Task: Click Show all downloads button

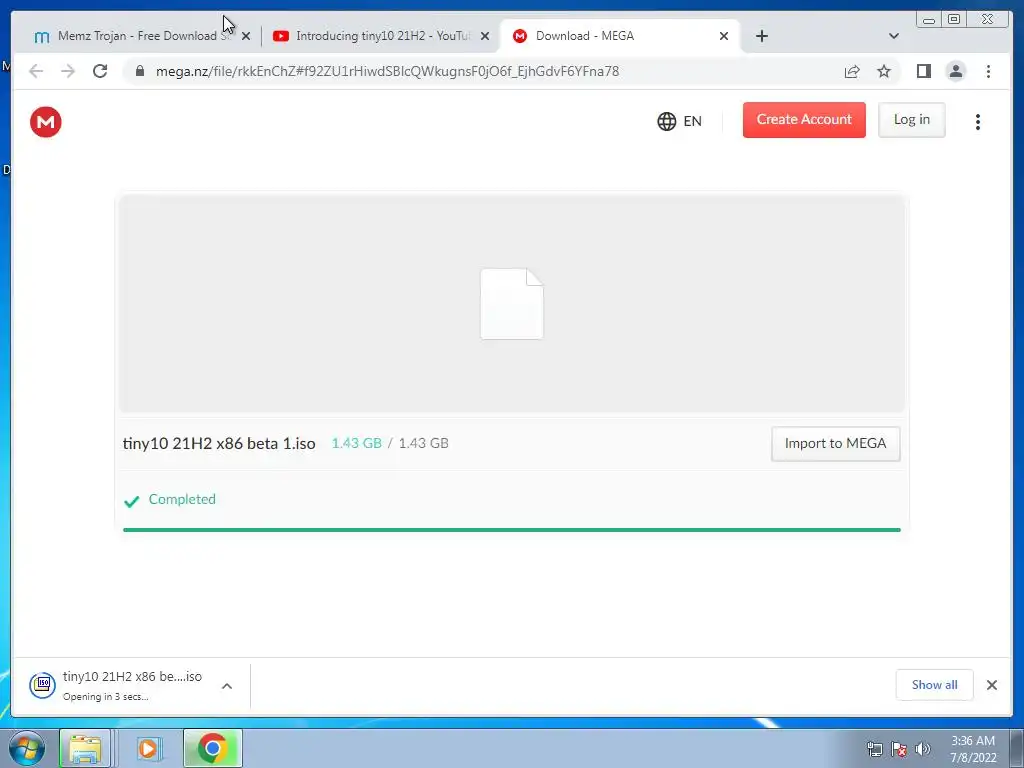Action: [935, 685]
